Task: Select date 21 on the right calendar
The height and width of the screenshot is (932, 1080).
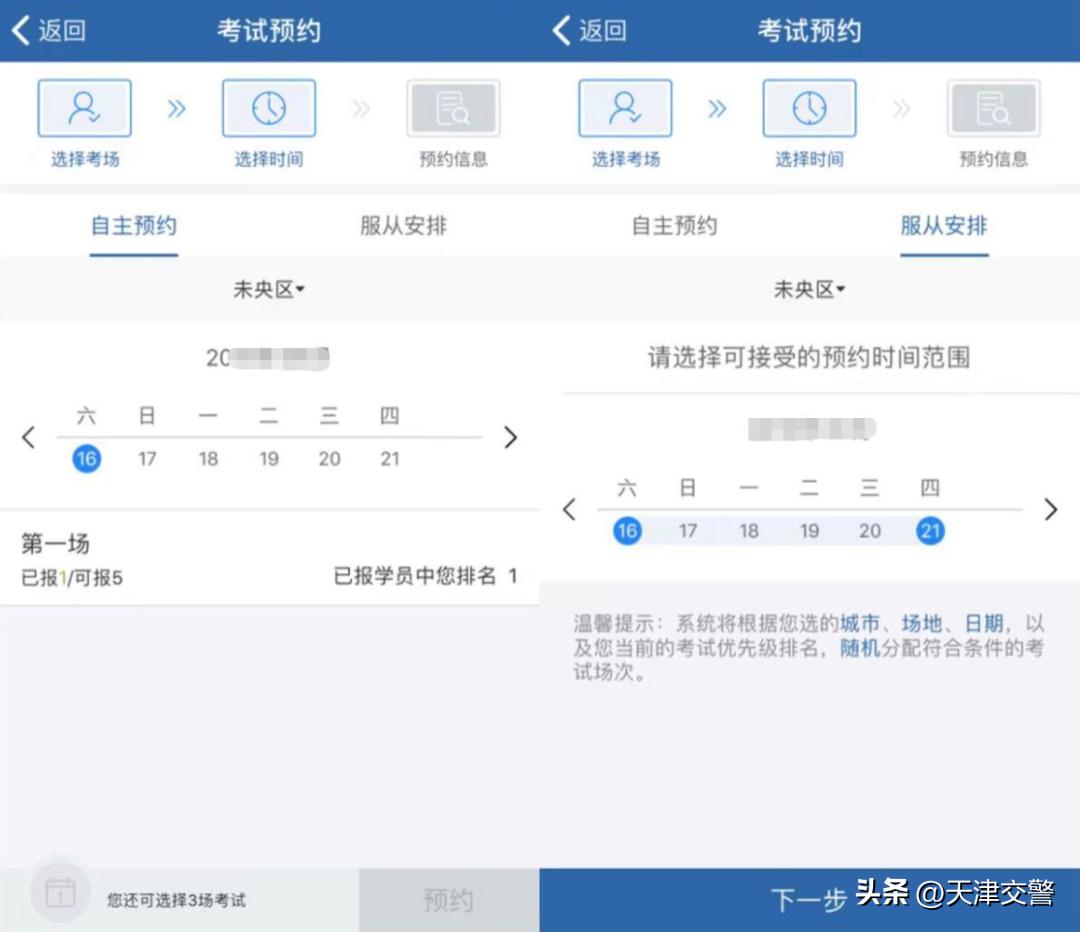Action: pyautogui.click(x=930, y=531)
